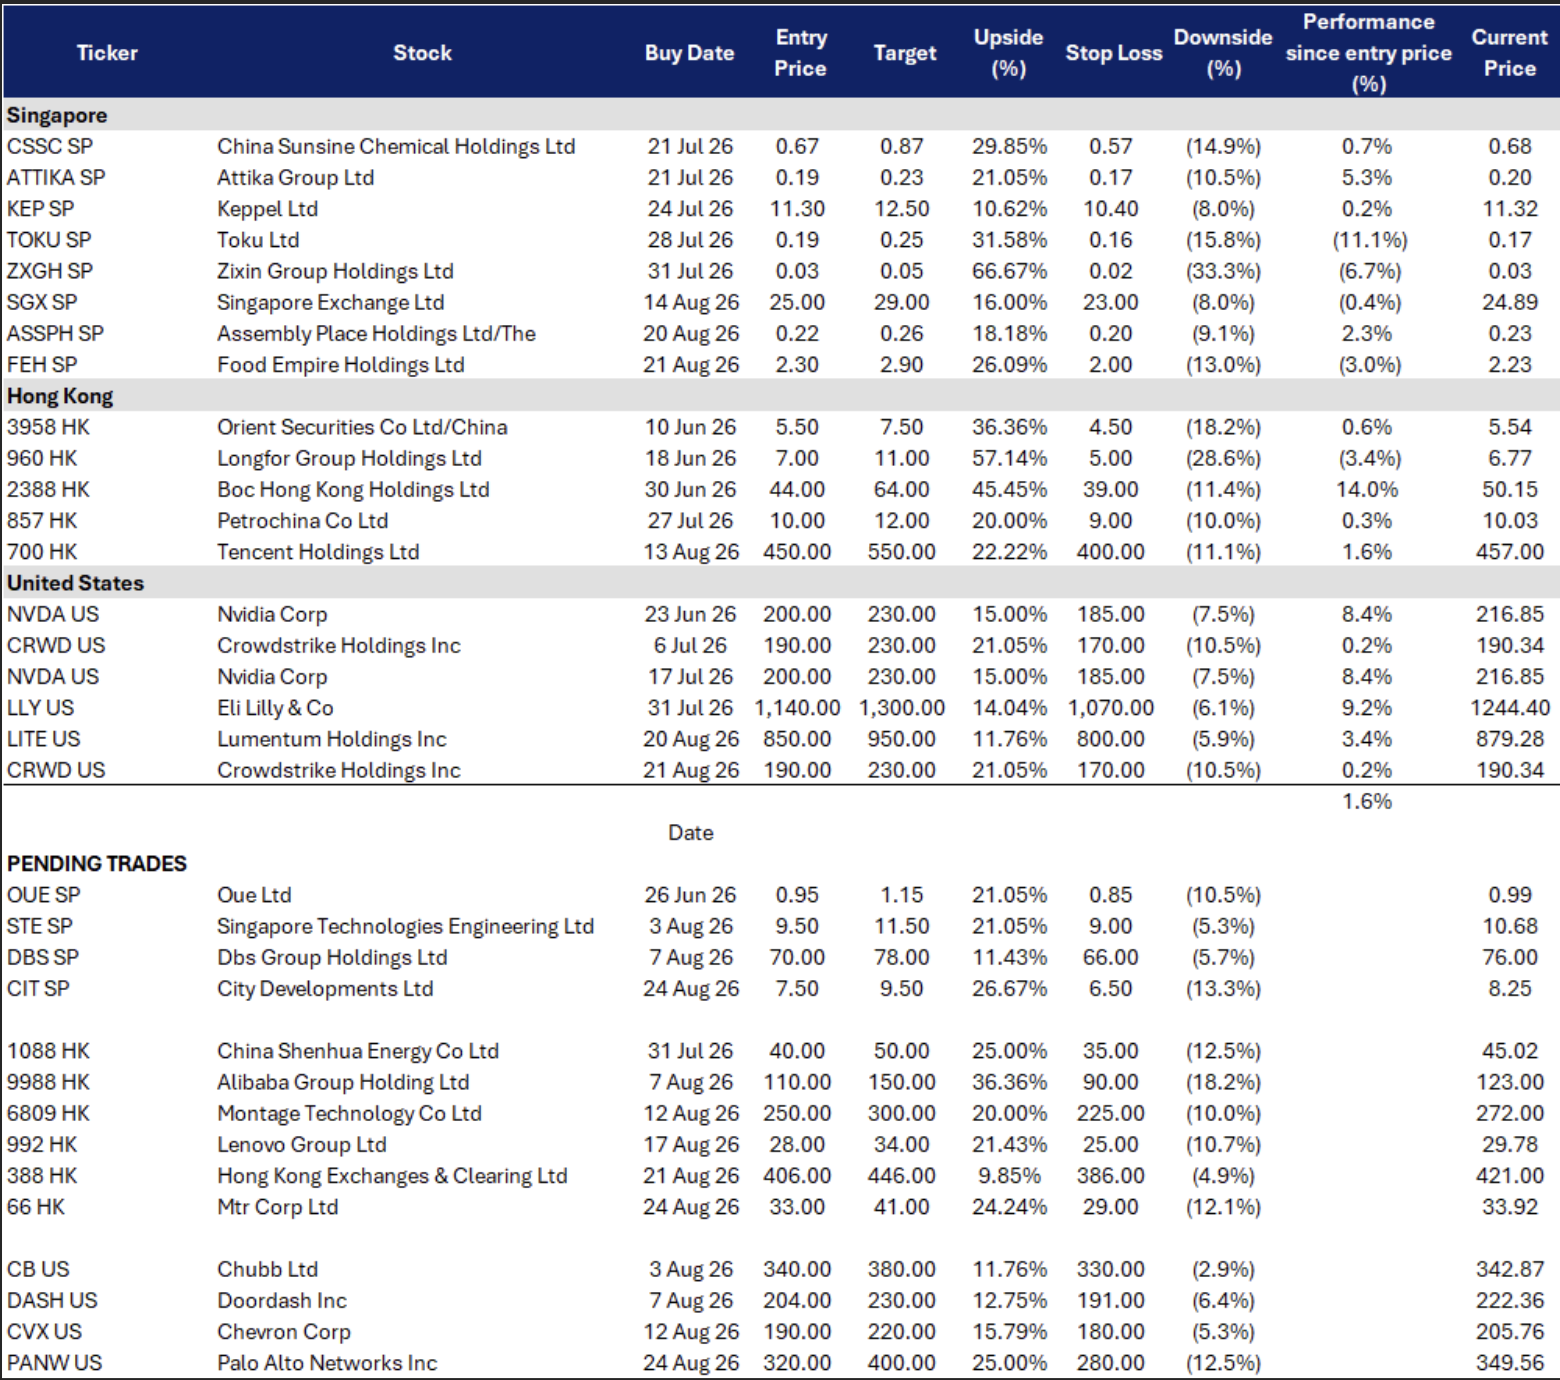1560x1380 pixels.
Task: Select the 2388 HK ticker cell
Action: pos(48,489)
